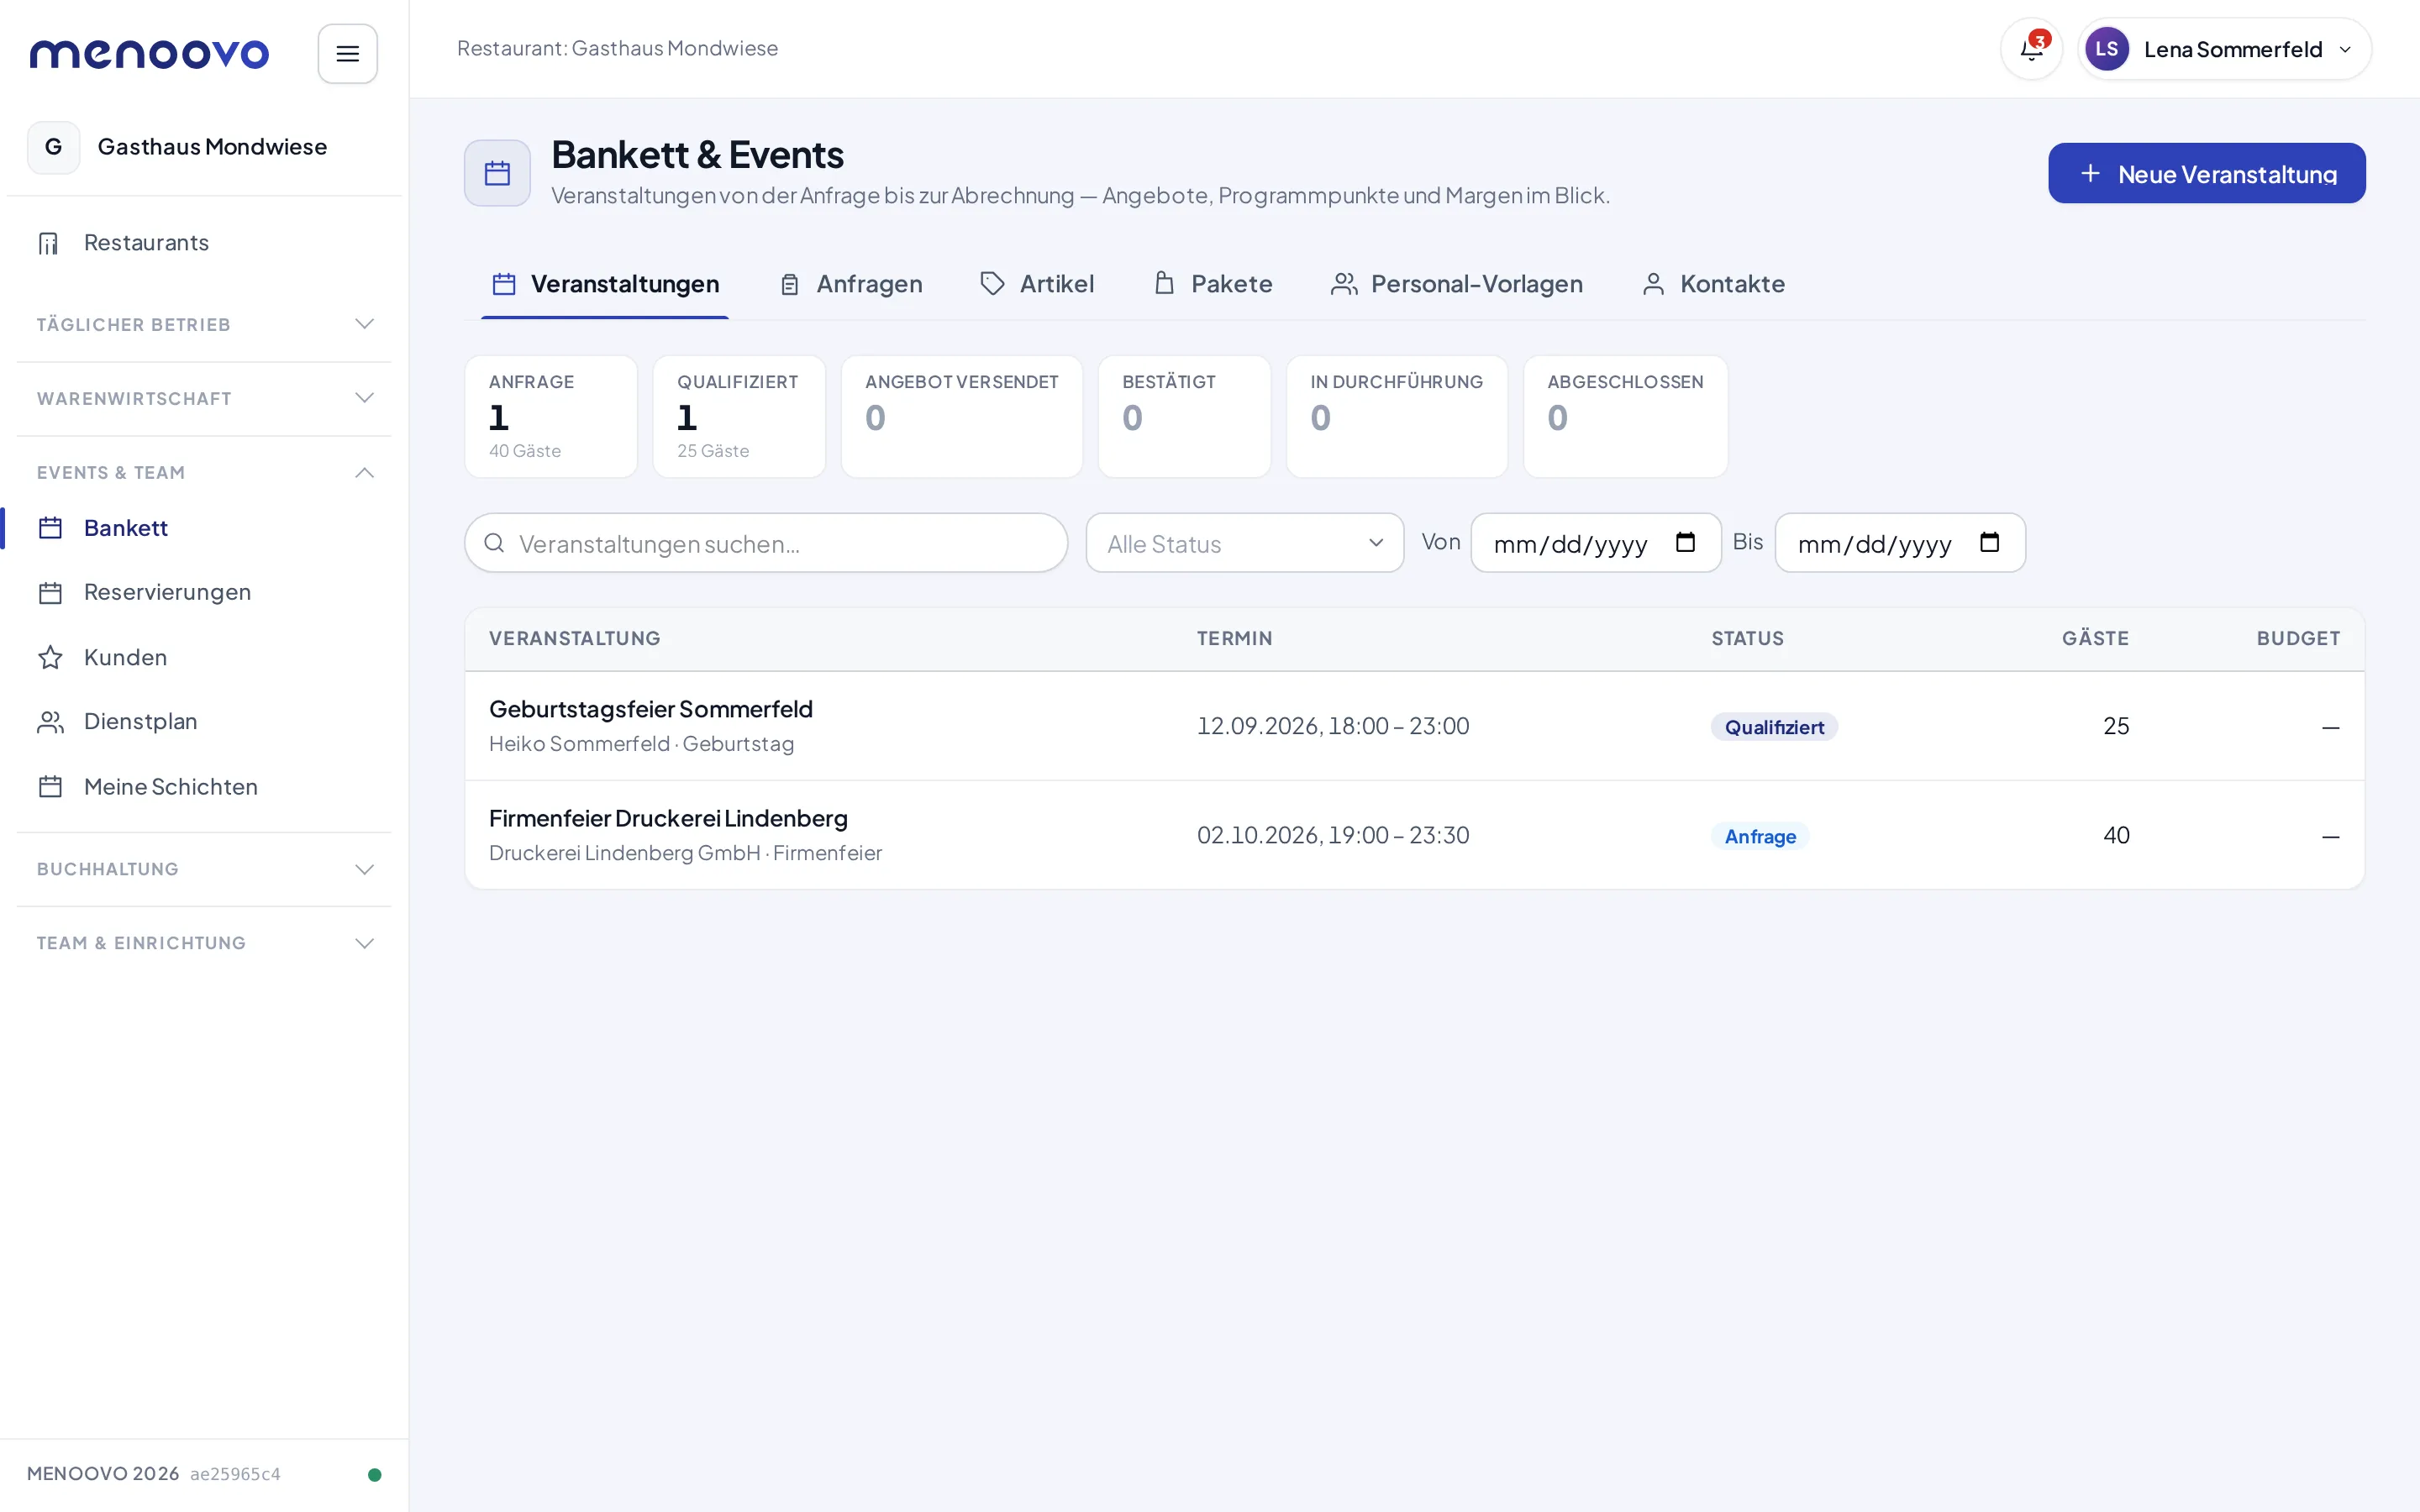Click the Restaurants building icon
This screenshot has width=2420, height=1512.
[49, 243]
